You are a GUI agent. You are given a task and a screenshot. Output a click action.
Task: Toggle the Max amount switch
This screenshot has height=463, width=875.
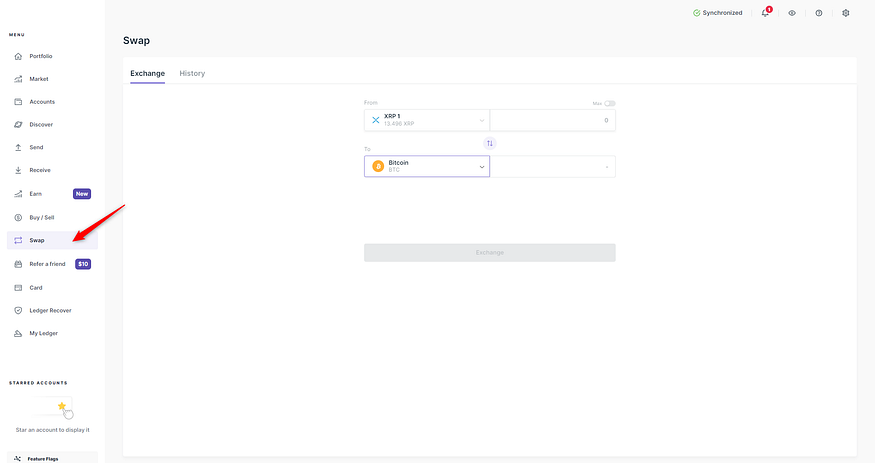(609, 103)
